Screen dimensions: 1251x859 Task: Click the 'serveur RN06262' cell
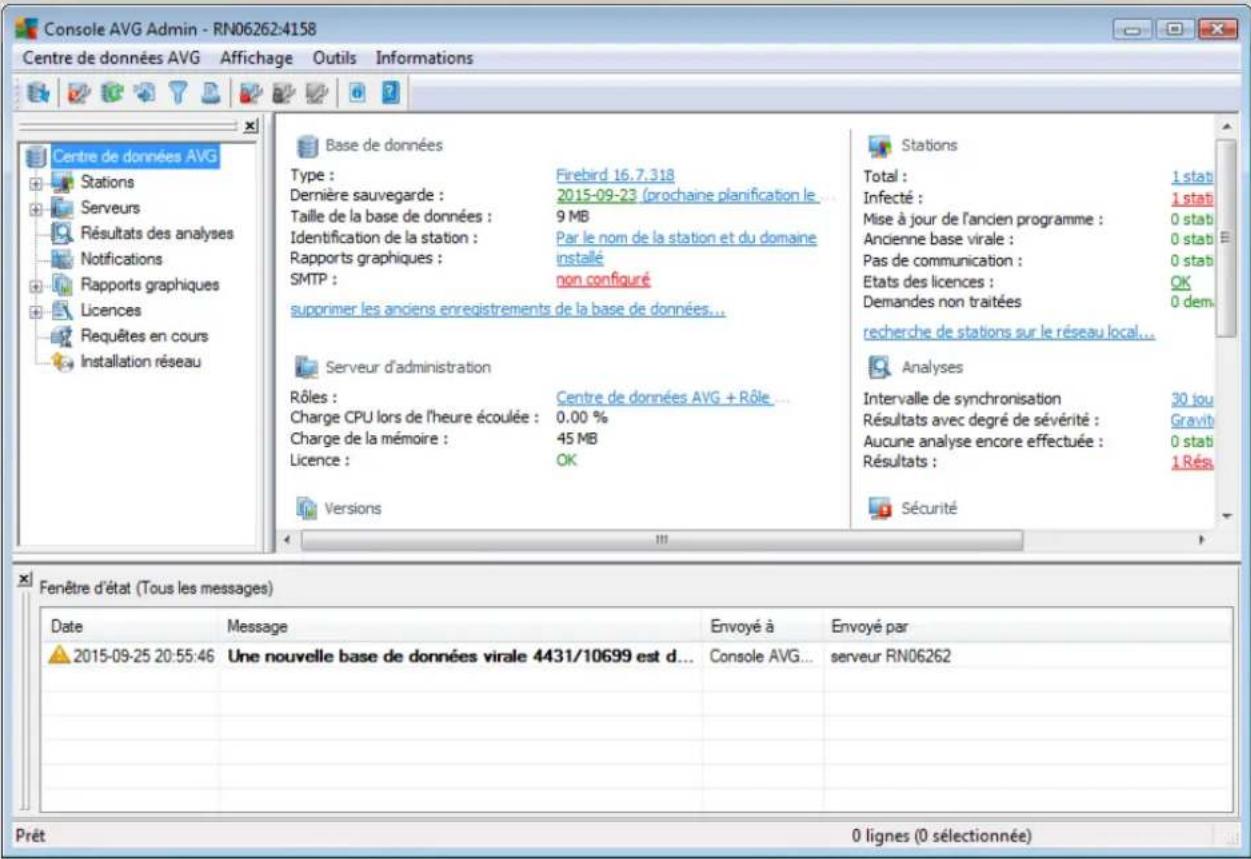click(x=890, y=657)
